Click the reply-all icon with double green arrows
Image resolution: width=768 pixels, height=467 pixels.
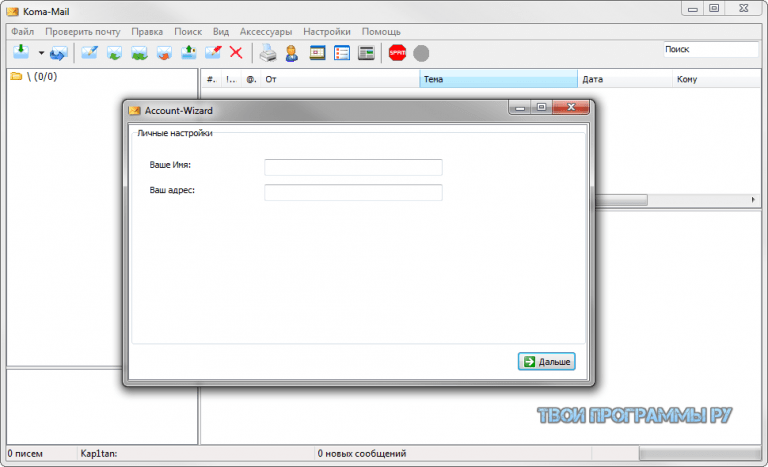click(x=139, y=53)
